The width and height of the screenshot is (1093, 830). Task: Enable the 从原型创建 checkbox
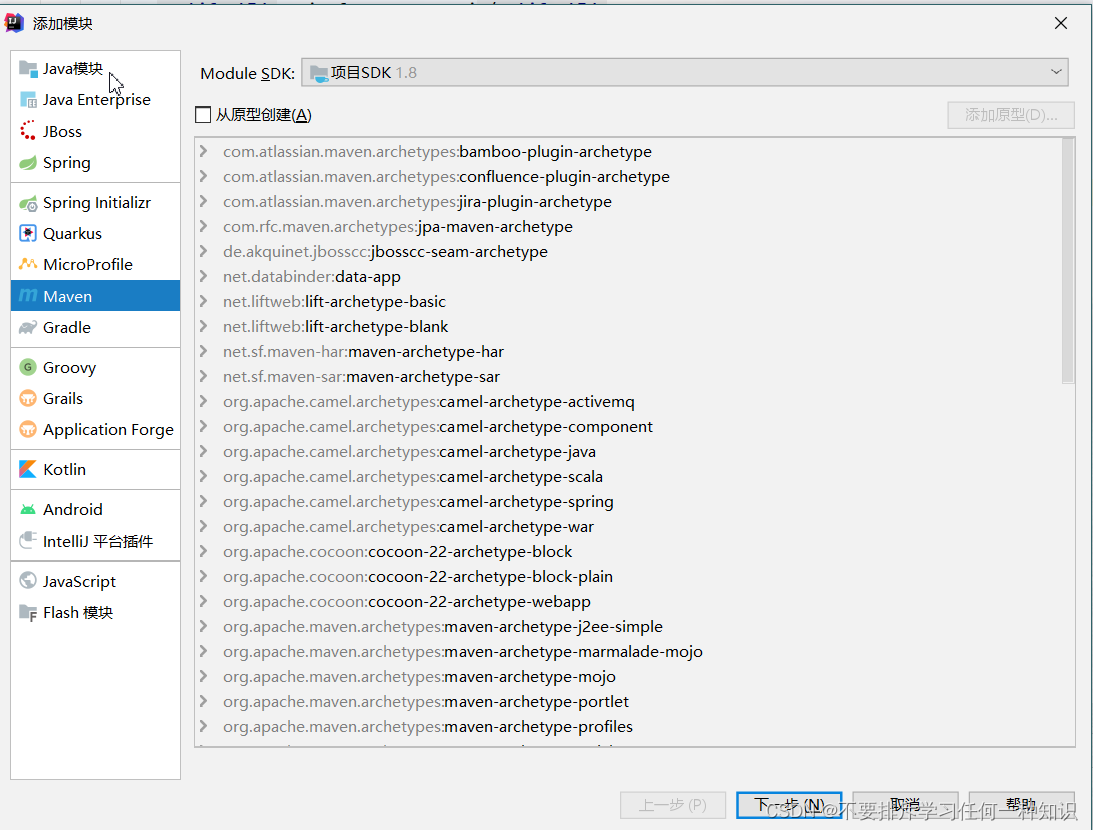click(x=203, y=114)
